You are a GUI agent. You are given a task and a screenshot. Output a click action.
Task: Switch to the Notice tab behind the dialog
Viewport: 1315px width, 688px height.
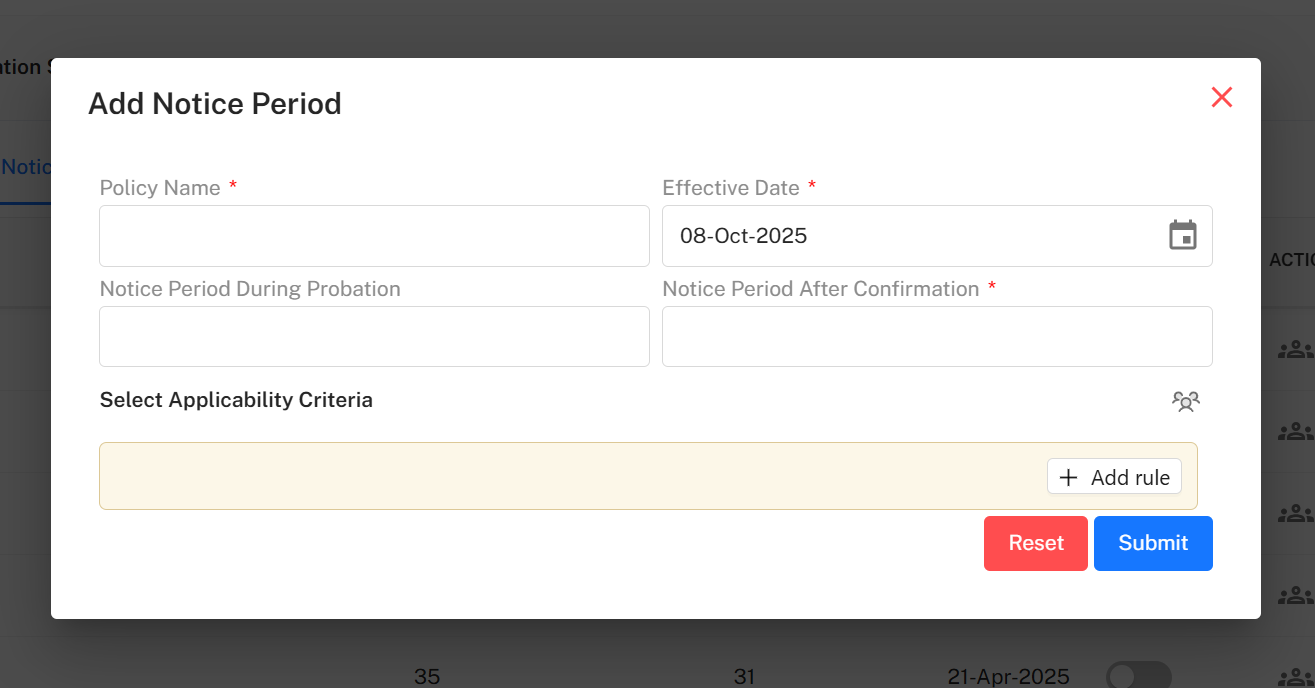coord(24,166)
